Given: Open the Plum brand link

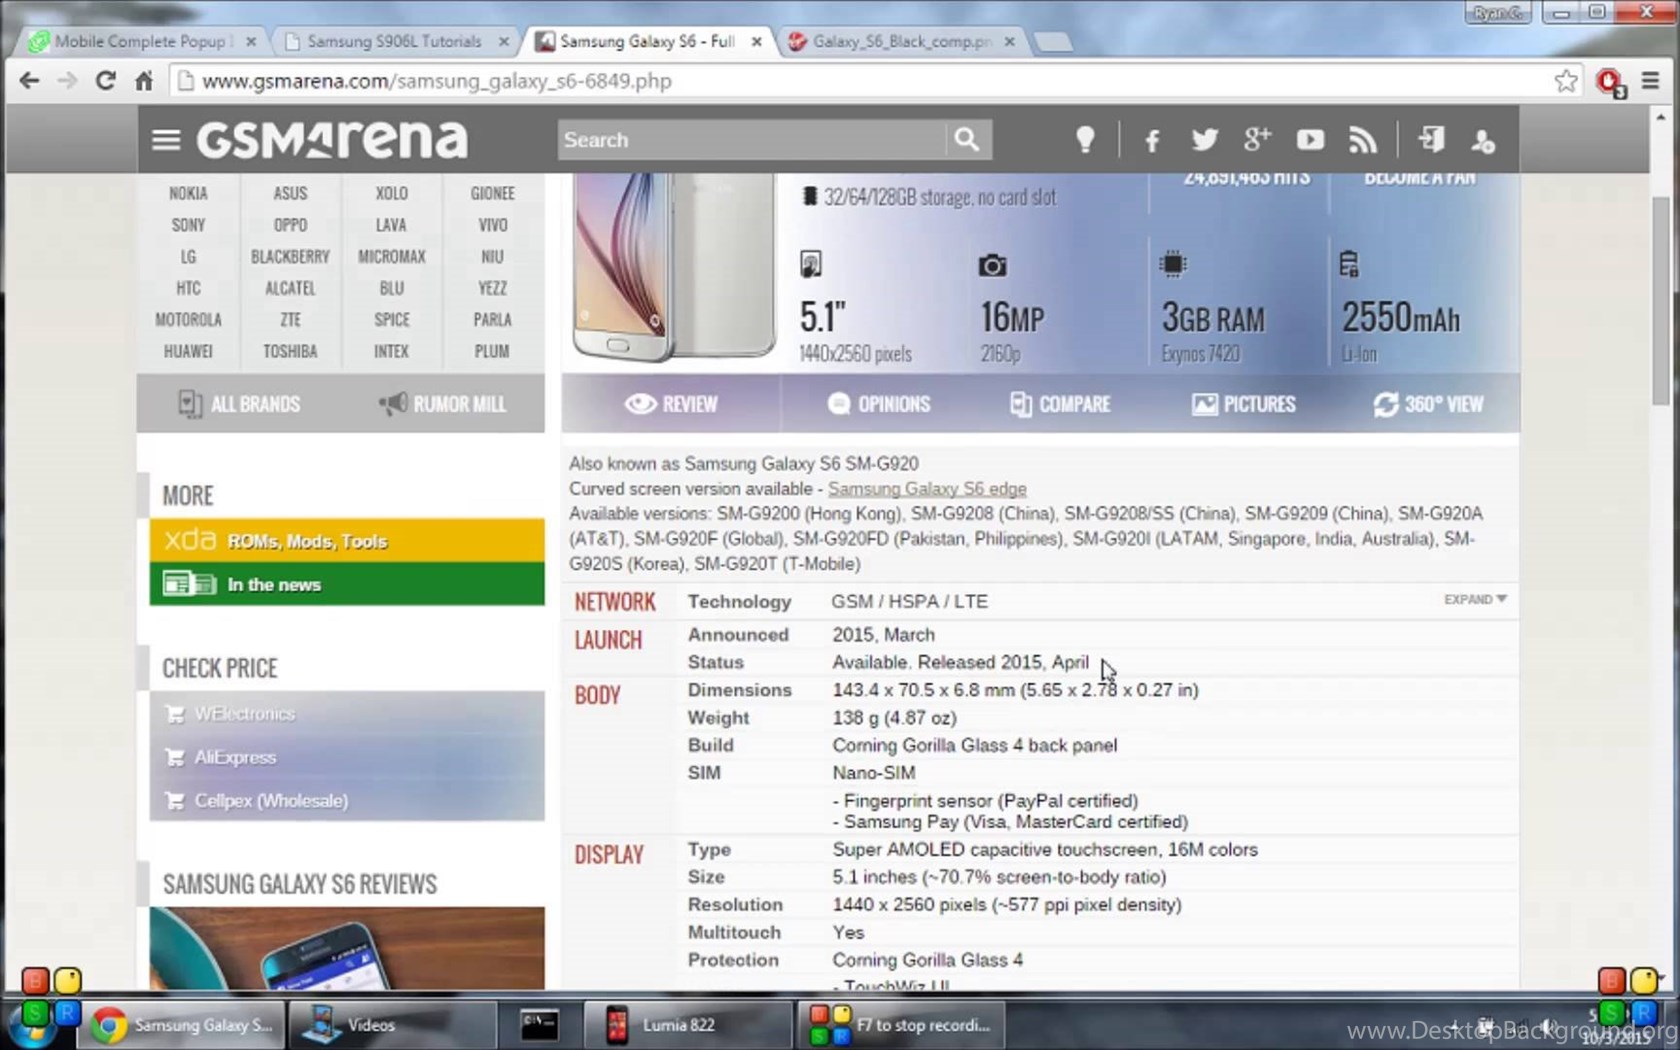Looking at the screenshot, I should coord(493,351).
